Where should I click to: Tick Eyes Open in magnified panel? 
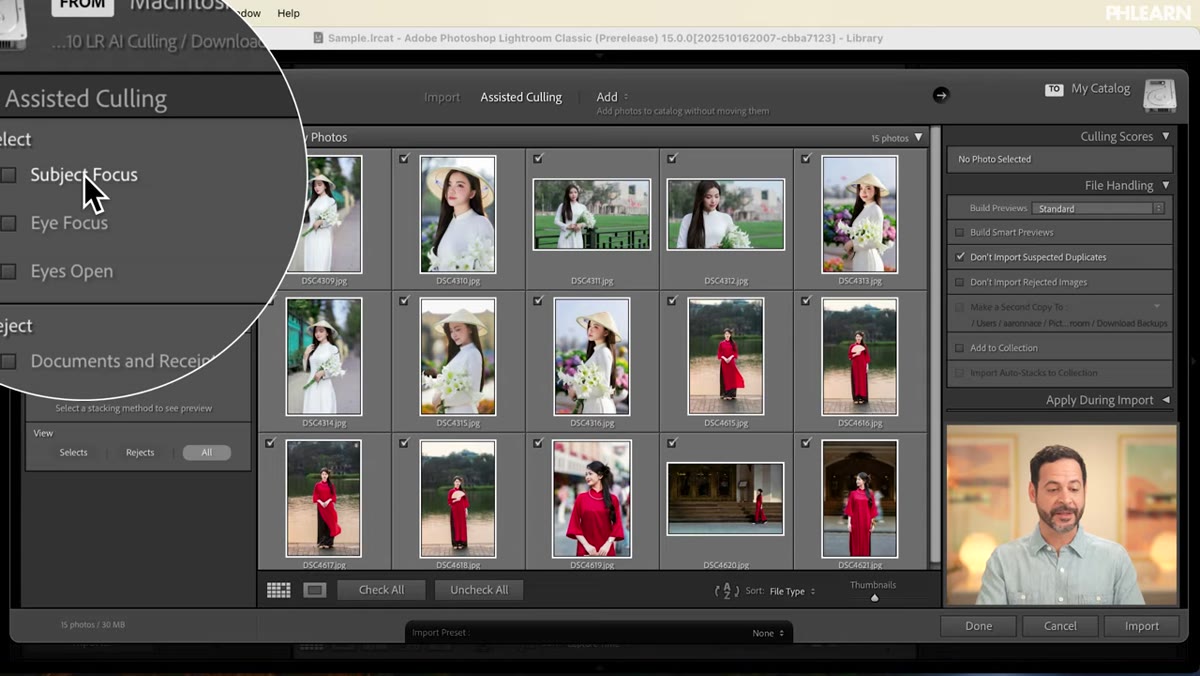pos(8,271)
